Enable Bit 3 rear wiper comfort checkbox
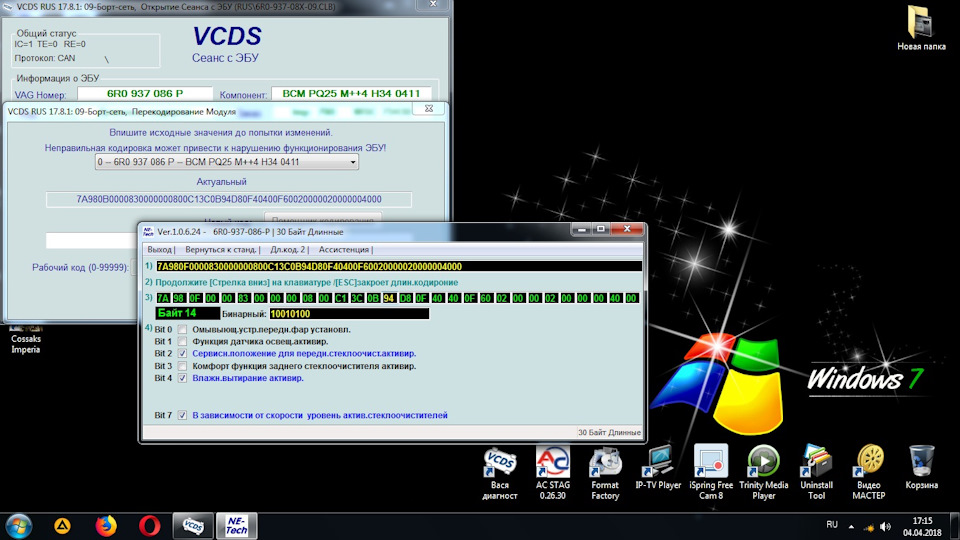960x540 pixels. pyautogui.click(x=182, y=366)
